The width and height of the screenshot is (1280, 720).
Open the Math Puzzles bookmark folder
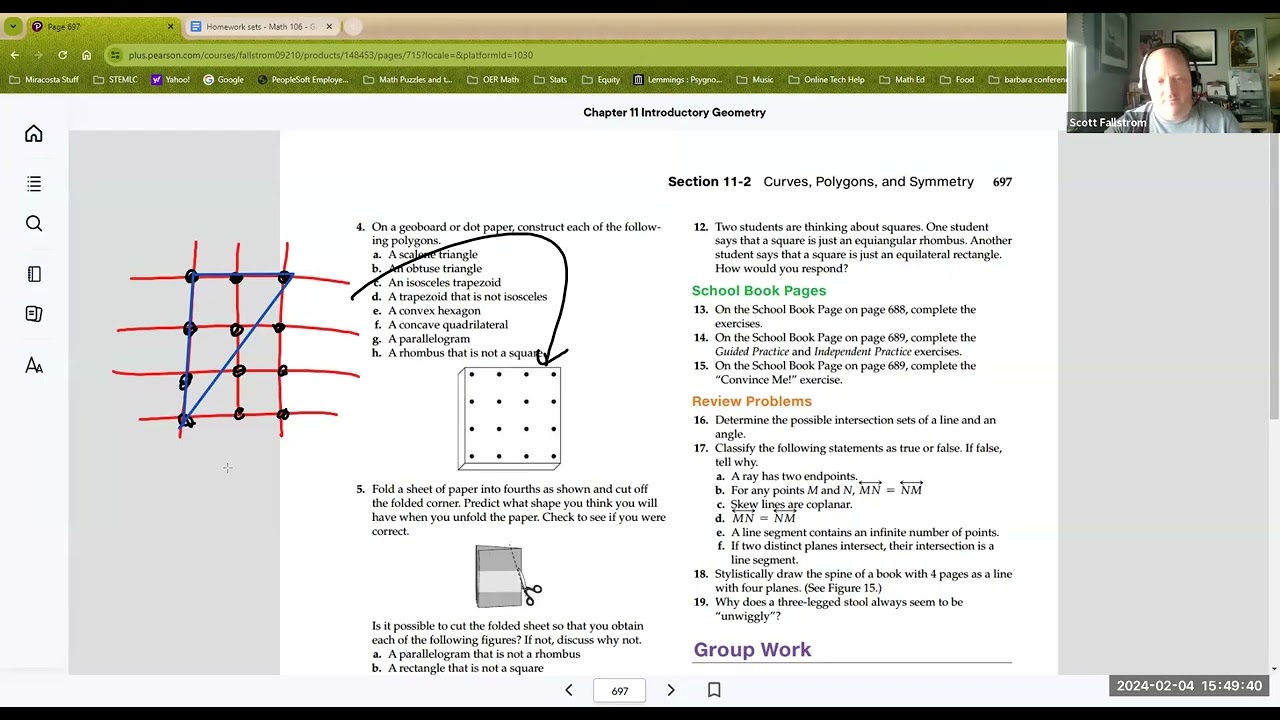(x=408, y=80)
